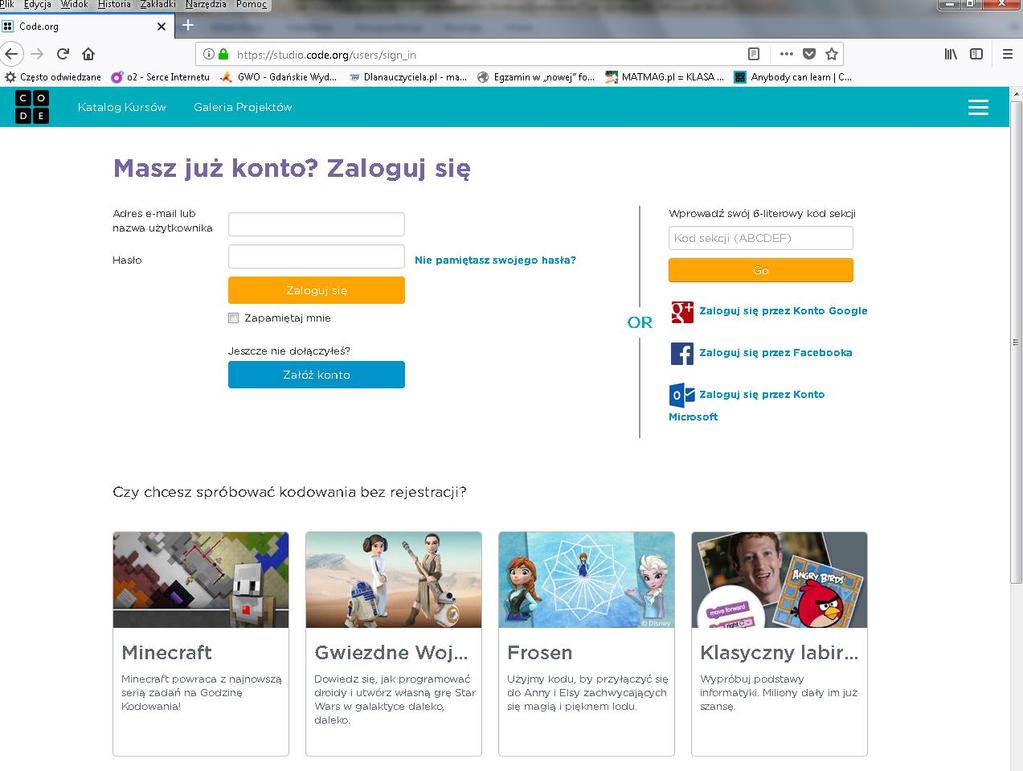Click Zaloguj się przez Facebooka link
The height and width of the screenshot is (771, 1023).
pyautogui.click(x=776, y=353)
